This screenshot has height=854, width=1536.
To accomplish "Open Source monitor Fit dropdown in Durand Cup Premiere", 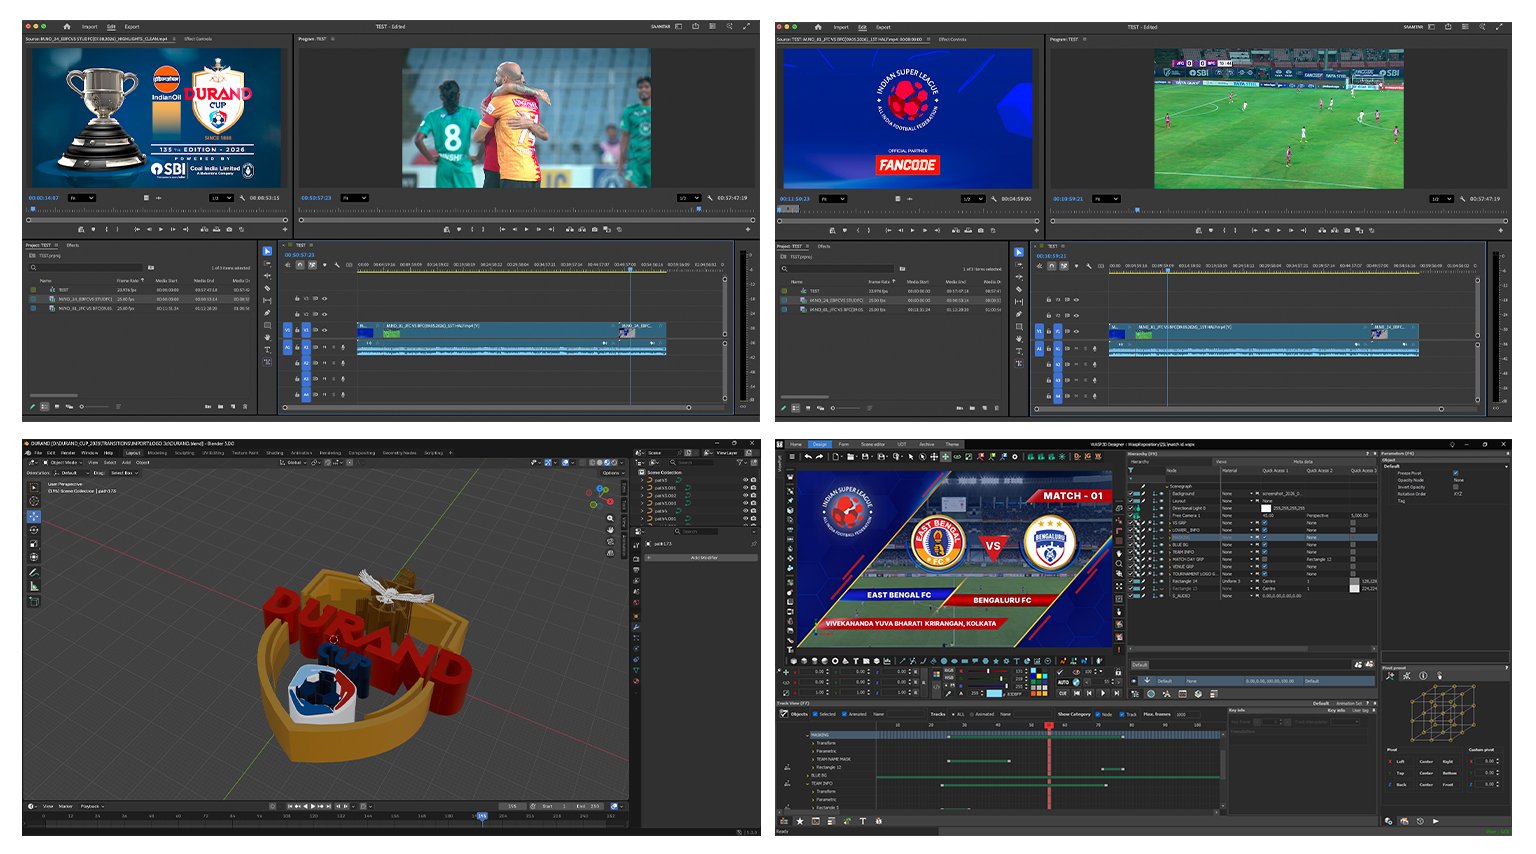I will [82, 198].
